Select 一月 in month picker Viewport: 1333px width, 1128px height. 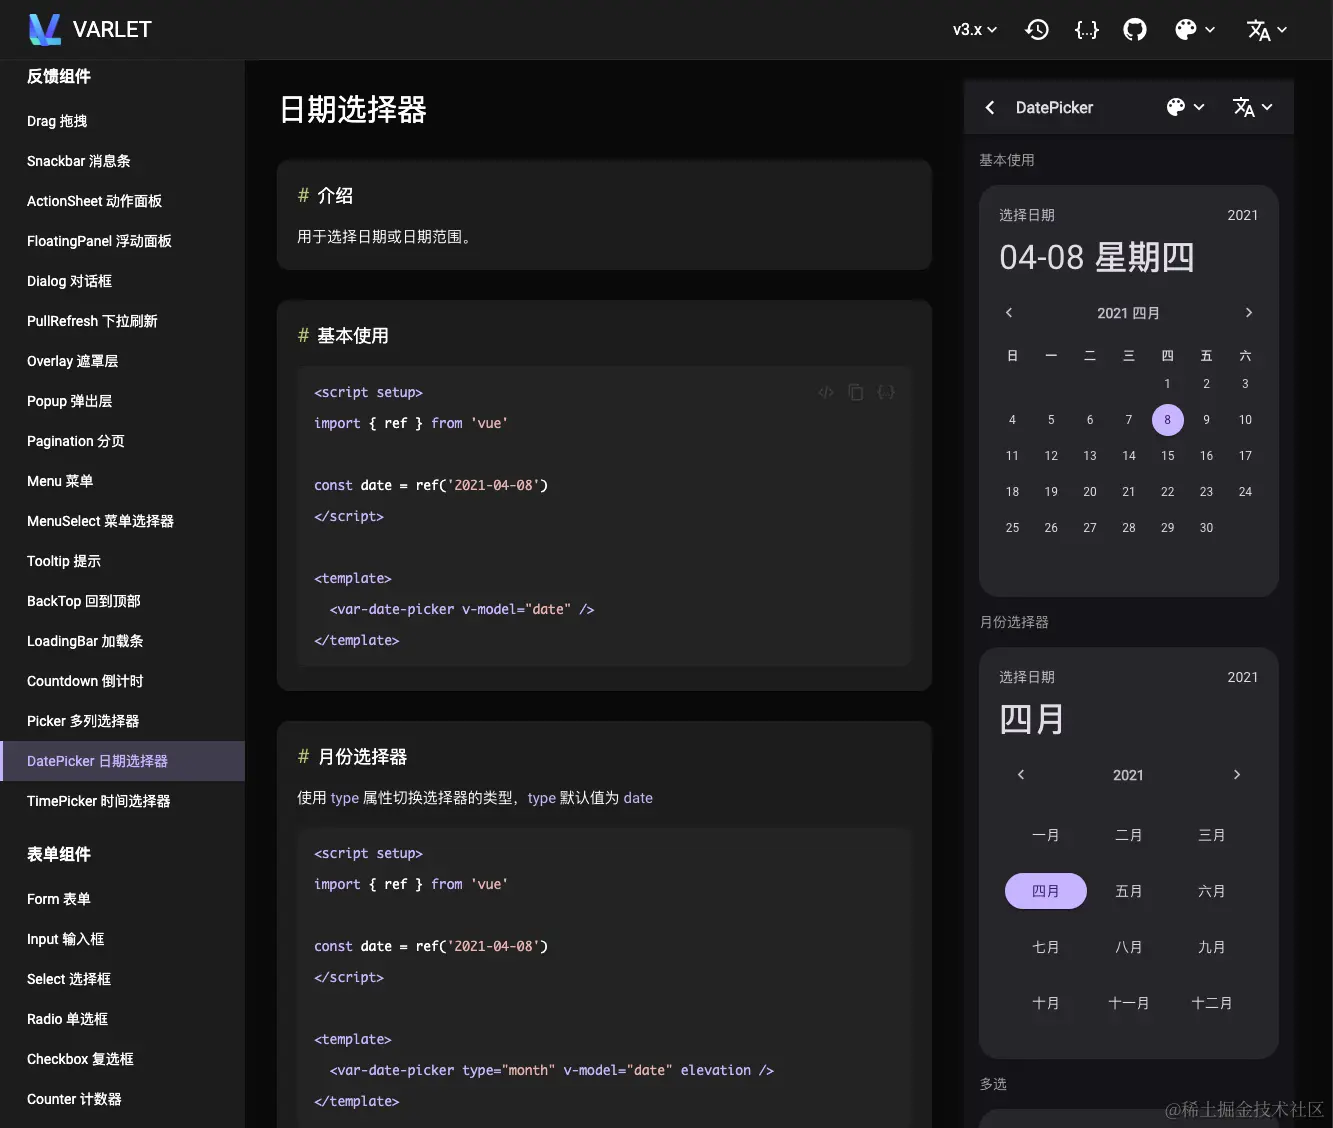[x=1046, y=835]
